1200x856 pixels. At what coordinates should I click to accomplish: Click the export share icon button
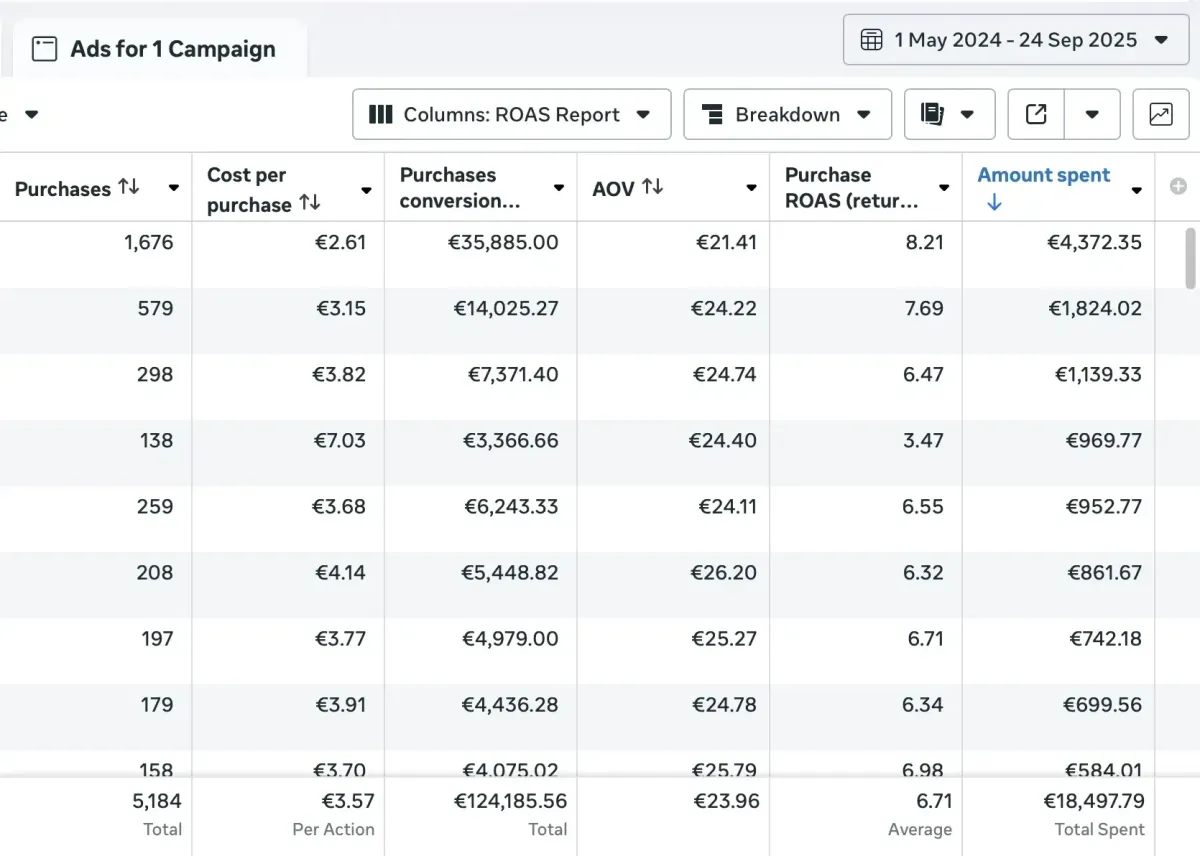click(1036, 115)
